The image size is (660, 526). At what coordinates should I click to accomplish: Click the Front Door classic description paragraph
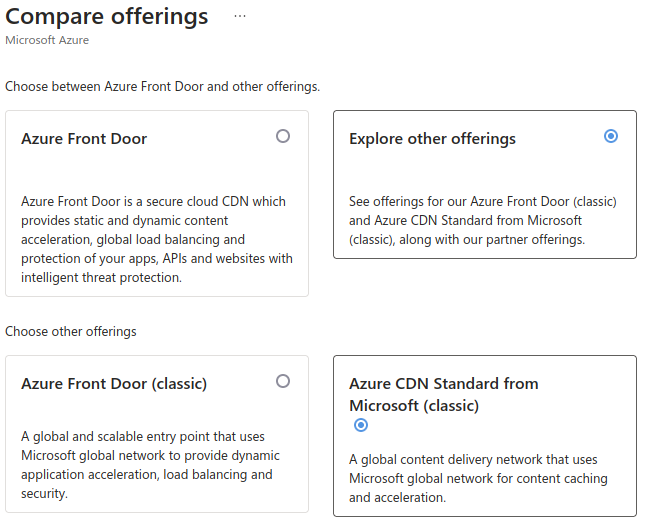(x=150, y=465)
